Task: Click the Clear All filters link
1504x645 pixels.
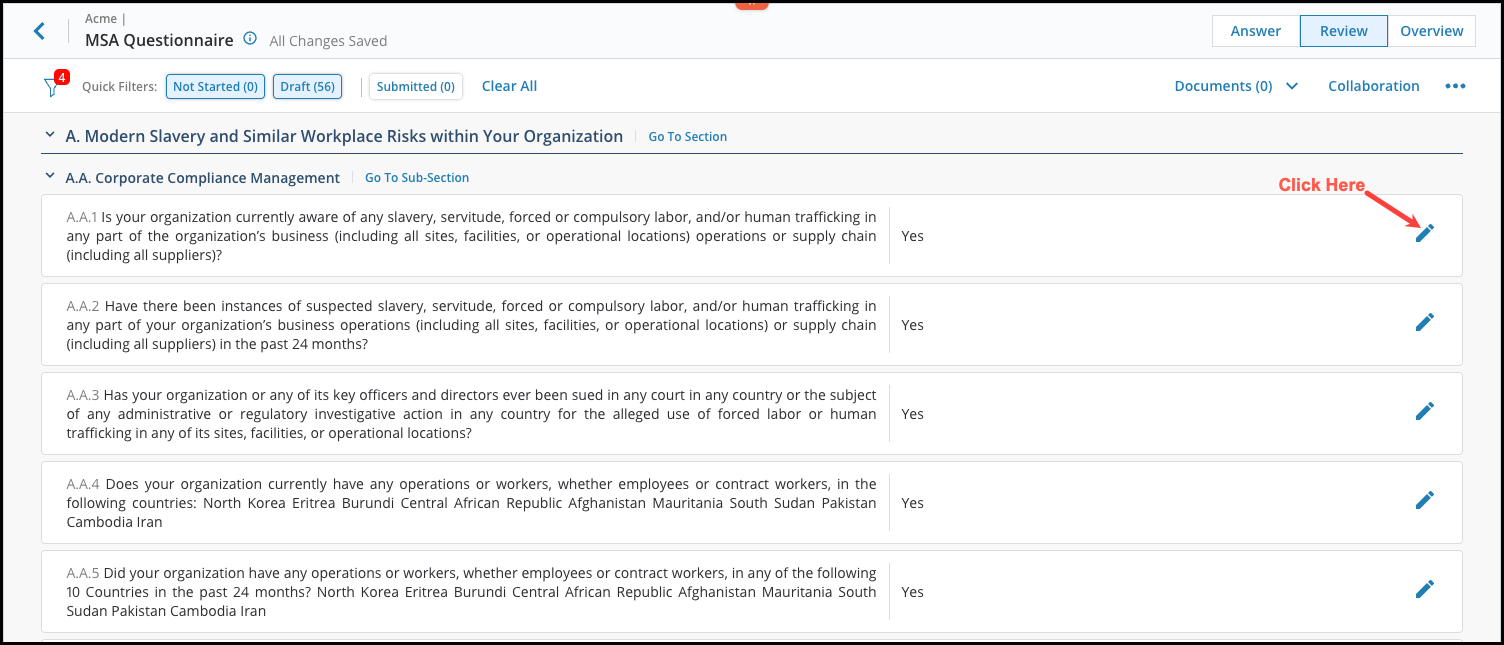Action: click(510, 86)
